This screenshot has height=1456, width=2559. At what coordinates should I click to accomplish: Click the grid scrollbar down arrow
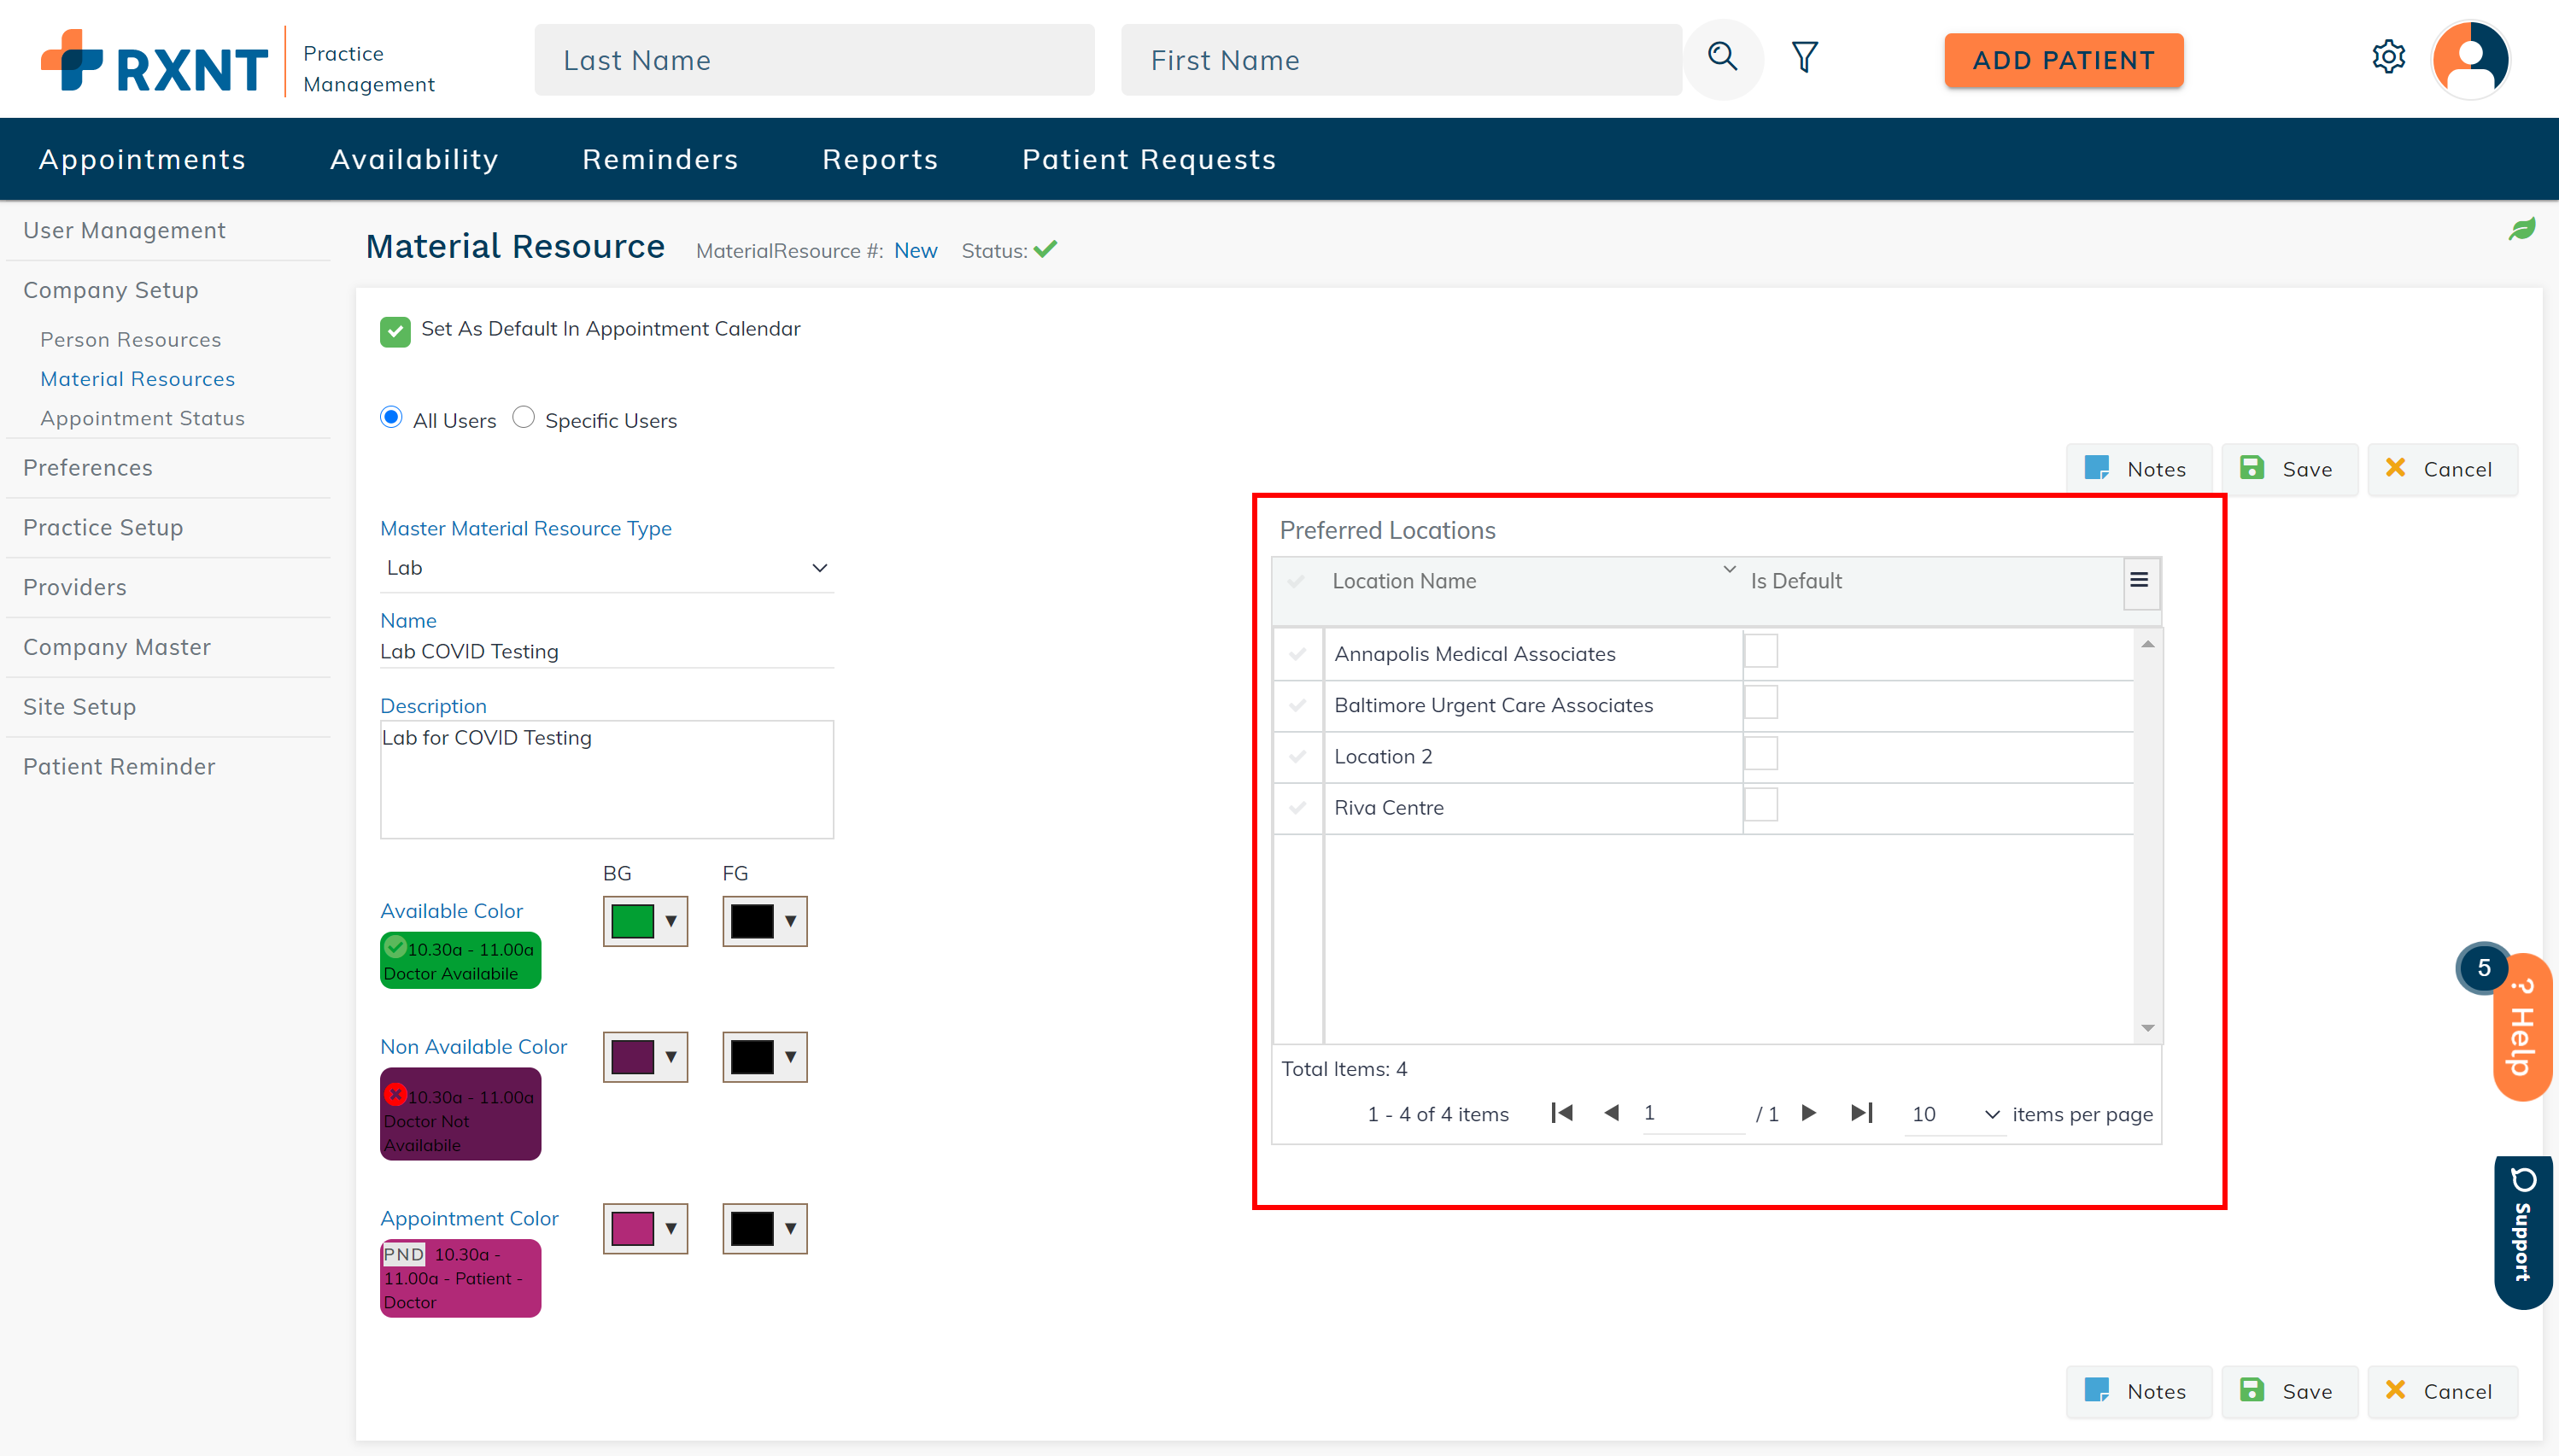(2147, 1028)
